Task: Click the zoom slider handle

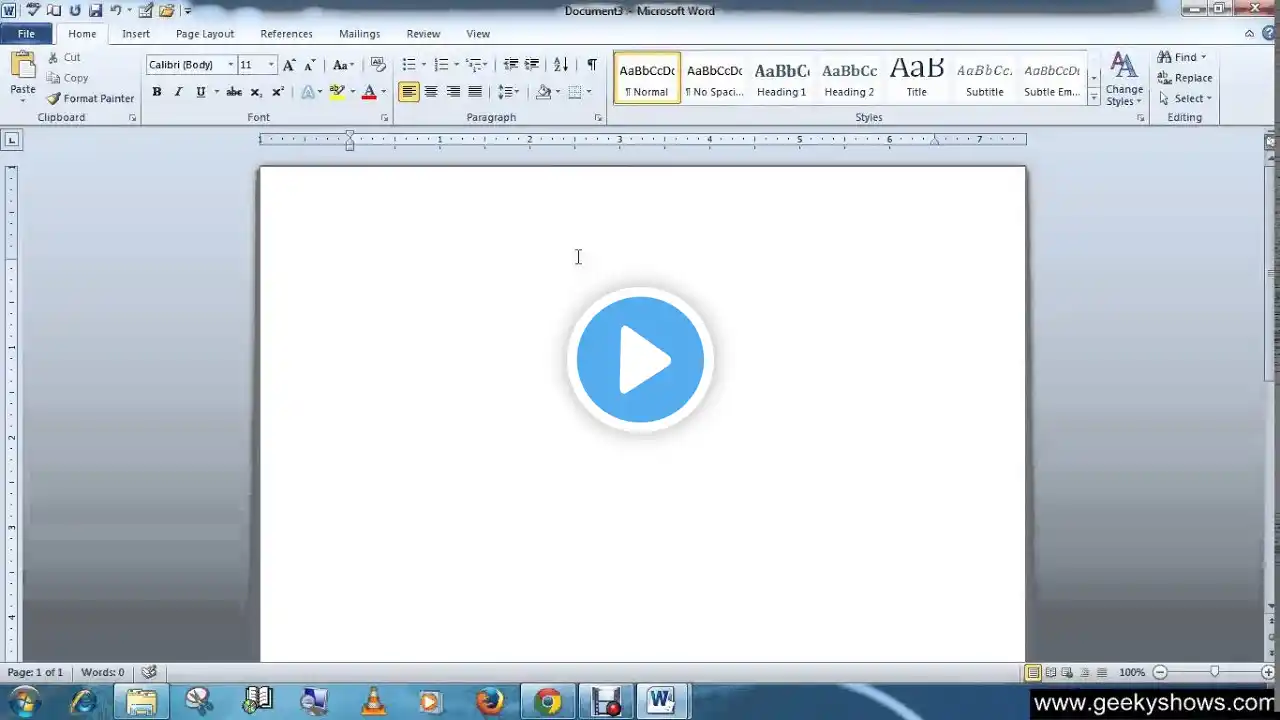Action: click(1214, 673)
